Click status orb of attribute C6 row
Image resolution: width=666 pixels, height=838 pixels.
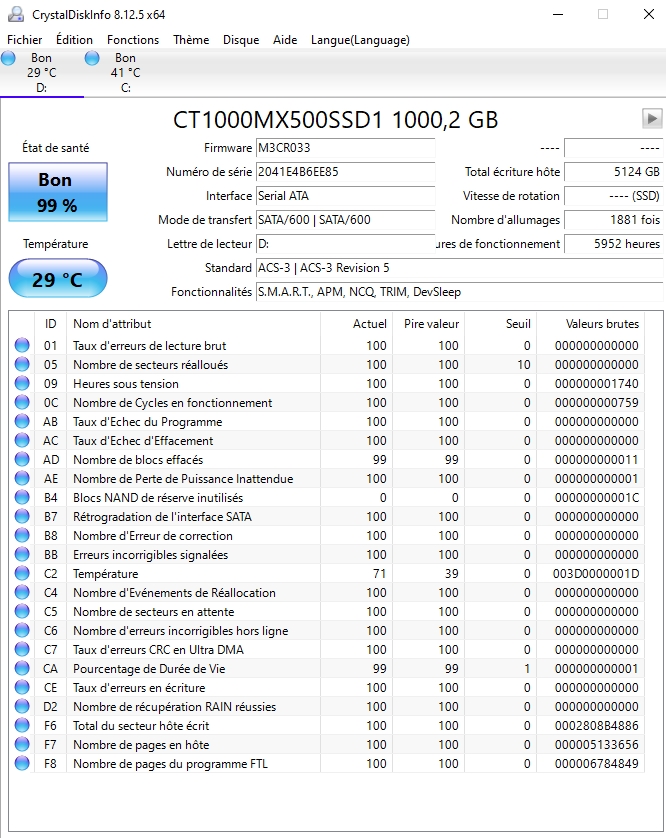(x=22, y=630)
